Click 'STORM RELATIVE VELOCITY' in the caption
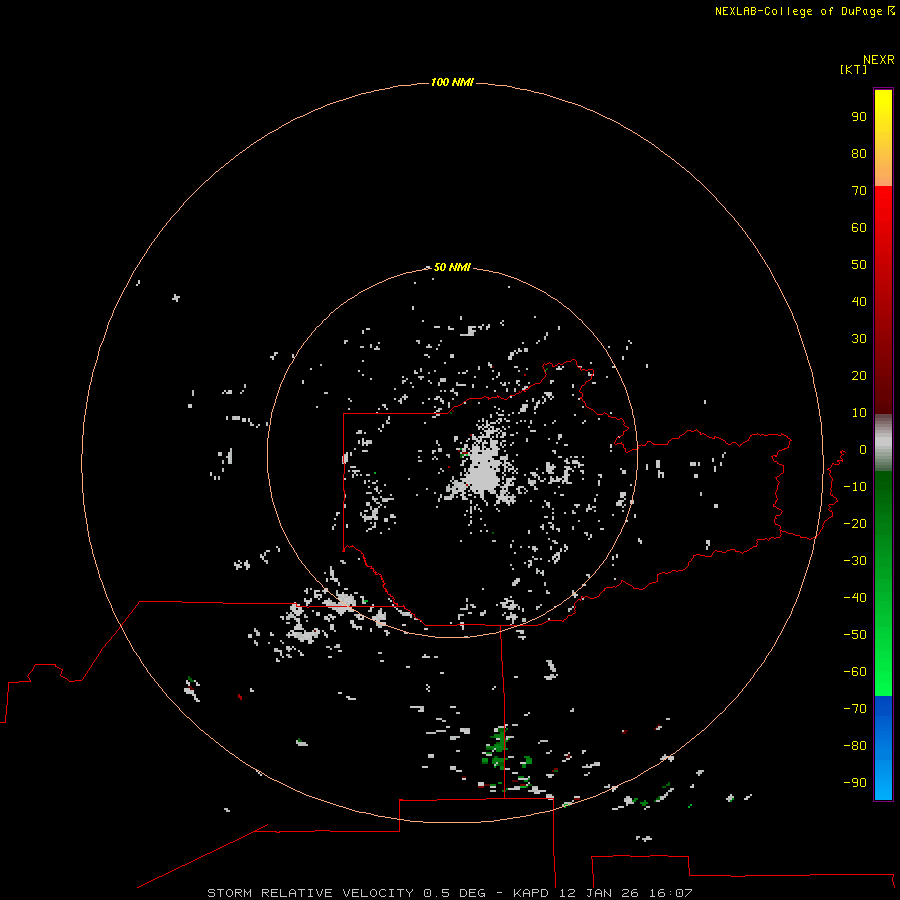 [310, 893]
